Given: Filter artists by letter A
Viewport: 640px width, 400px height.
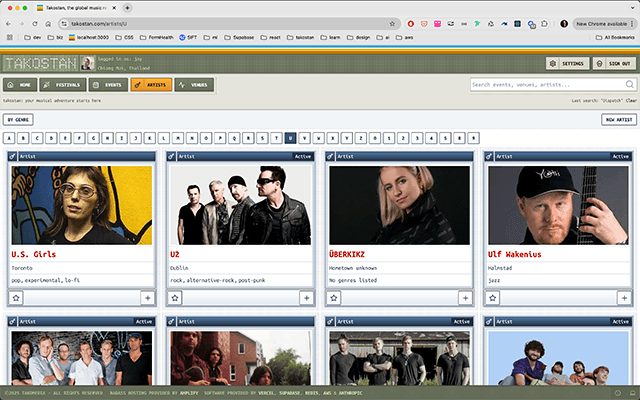Looking at the screenshot, I should (x=9, y=138).
